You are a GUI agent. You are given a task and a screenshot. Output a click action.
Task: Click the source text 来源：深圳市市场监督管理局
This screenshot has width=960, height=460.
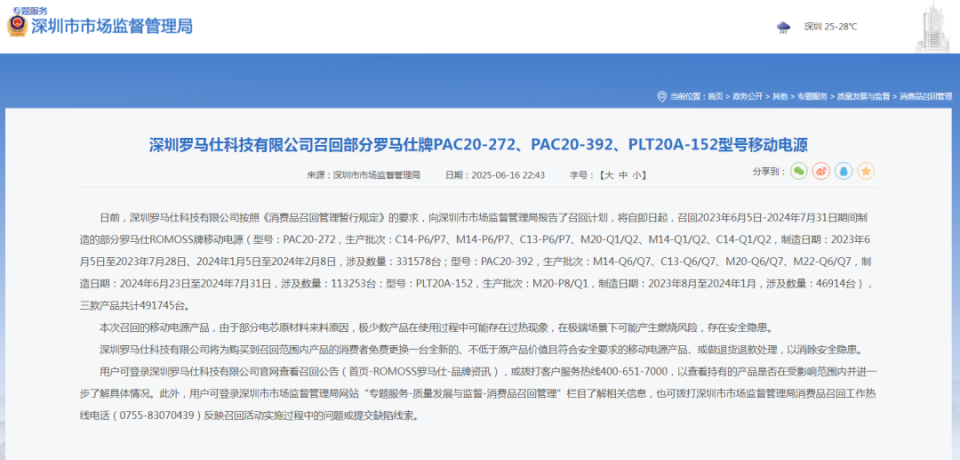tap(364, 175)
